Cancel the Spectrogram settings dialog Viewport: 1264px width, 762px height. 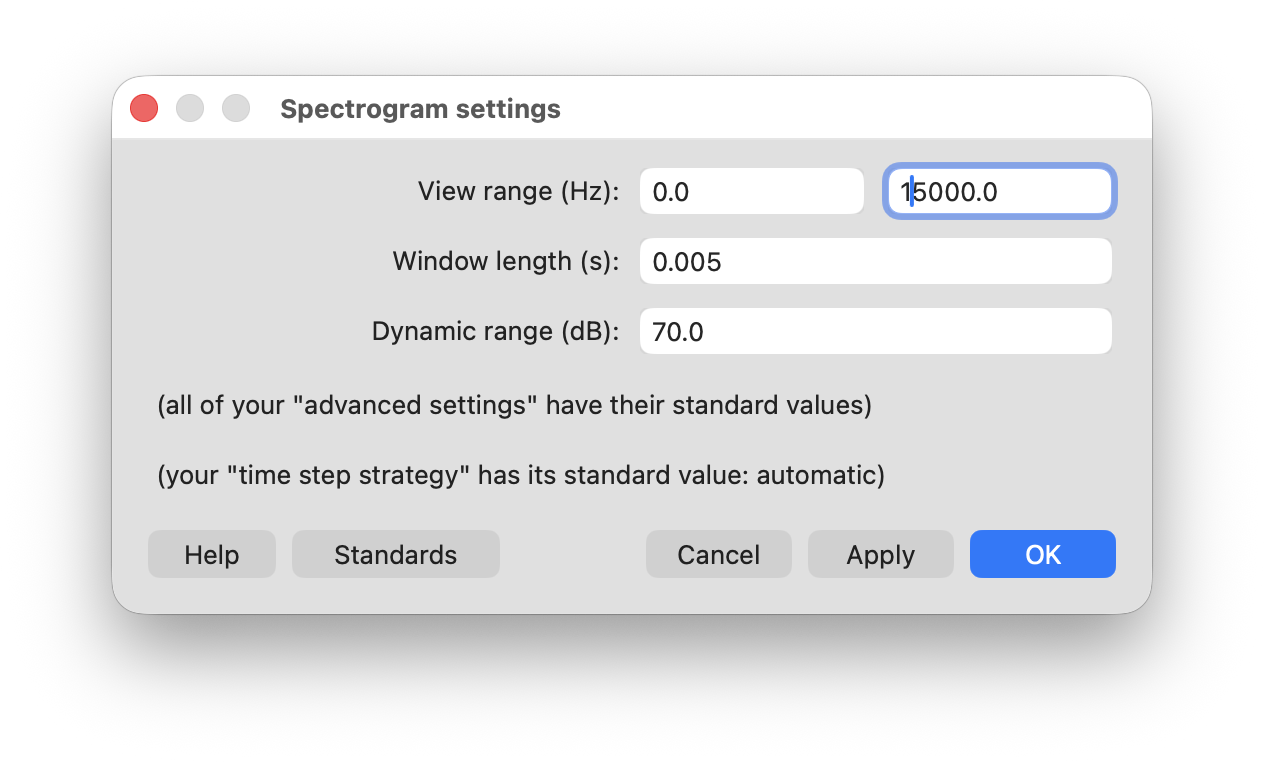pyautogui.click(x=718, y=554)
